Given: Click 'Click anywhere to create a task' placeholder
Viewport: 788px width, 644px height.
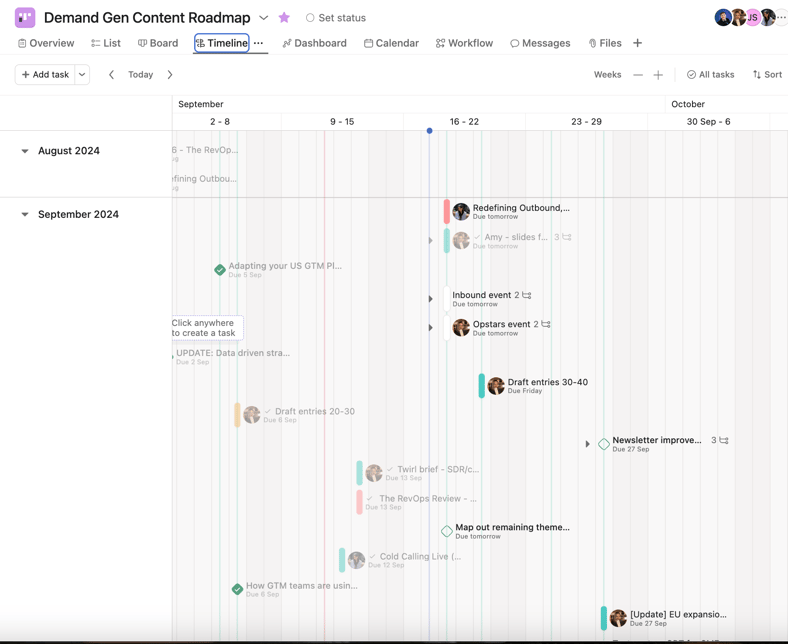Looking at the screenshot, I should point(207,328).
